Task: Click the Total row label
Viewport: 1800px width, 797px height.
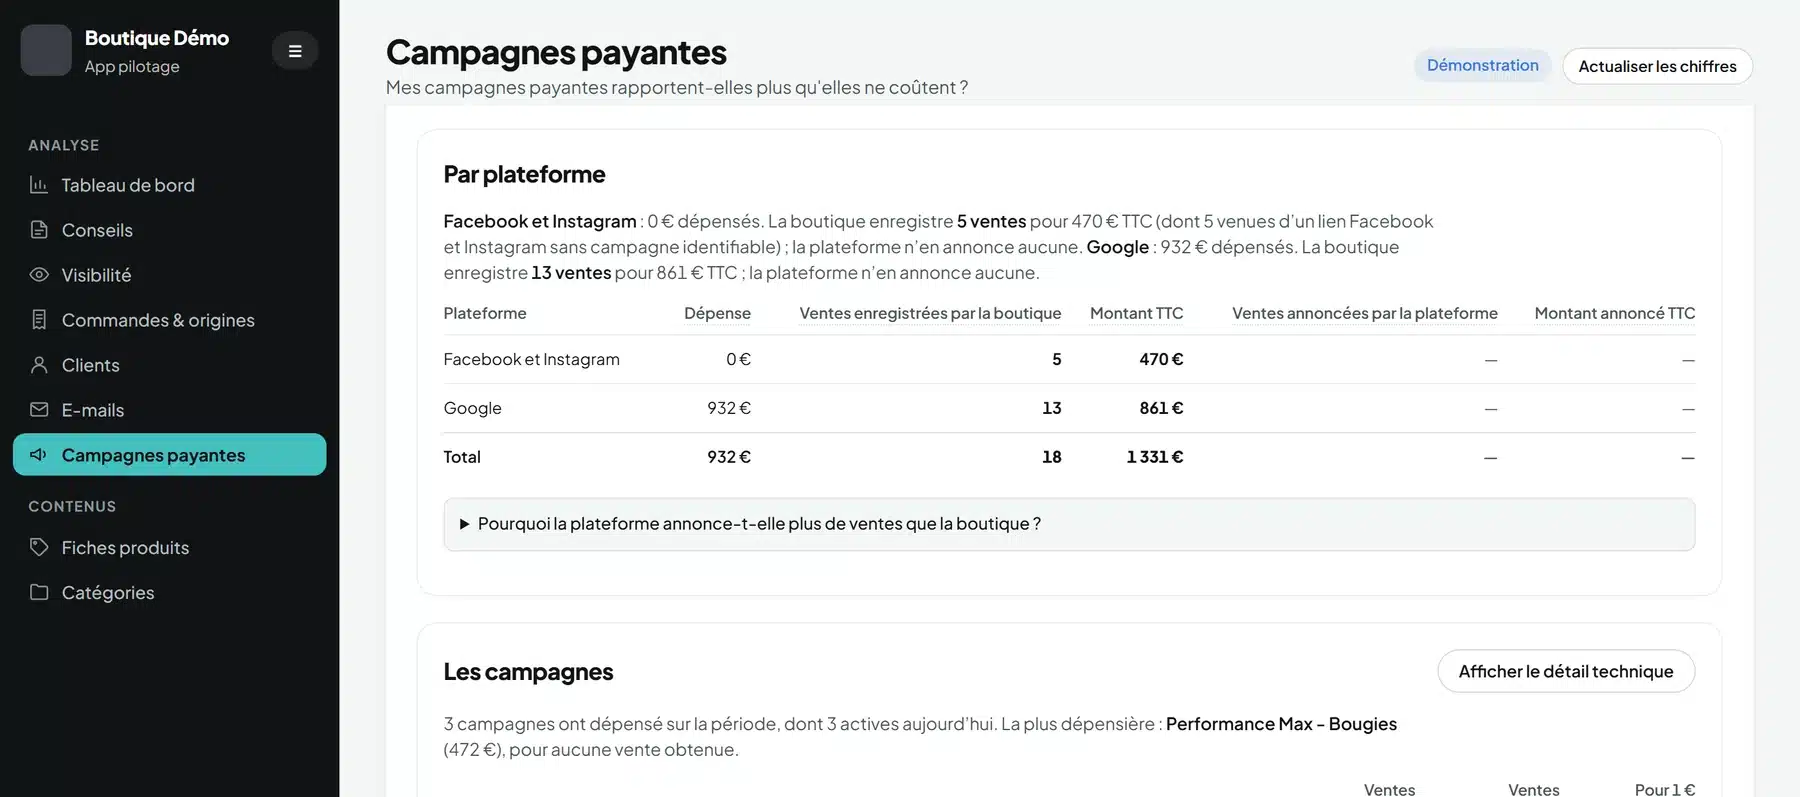Action: coord(462,457)
